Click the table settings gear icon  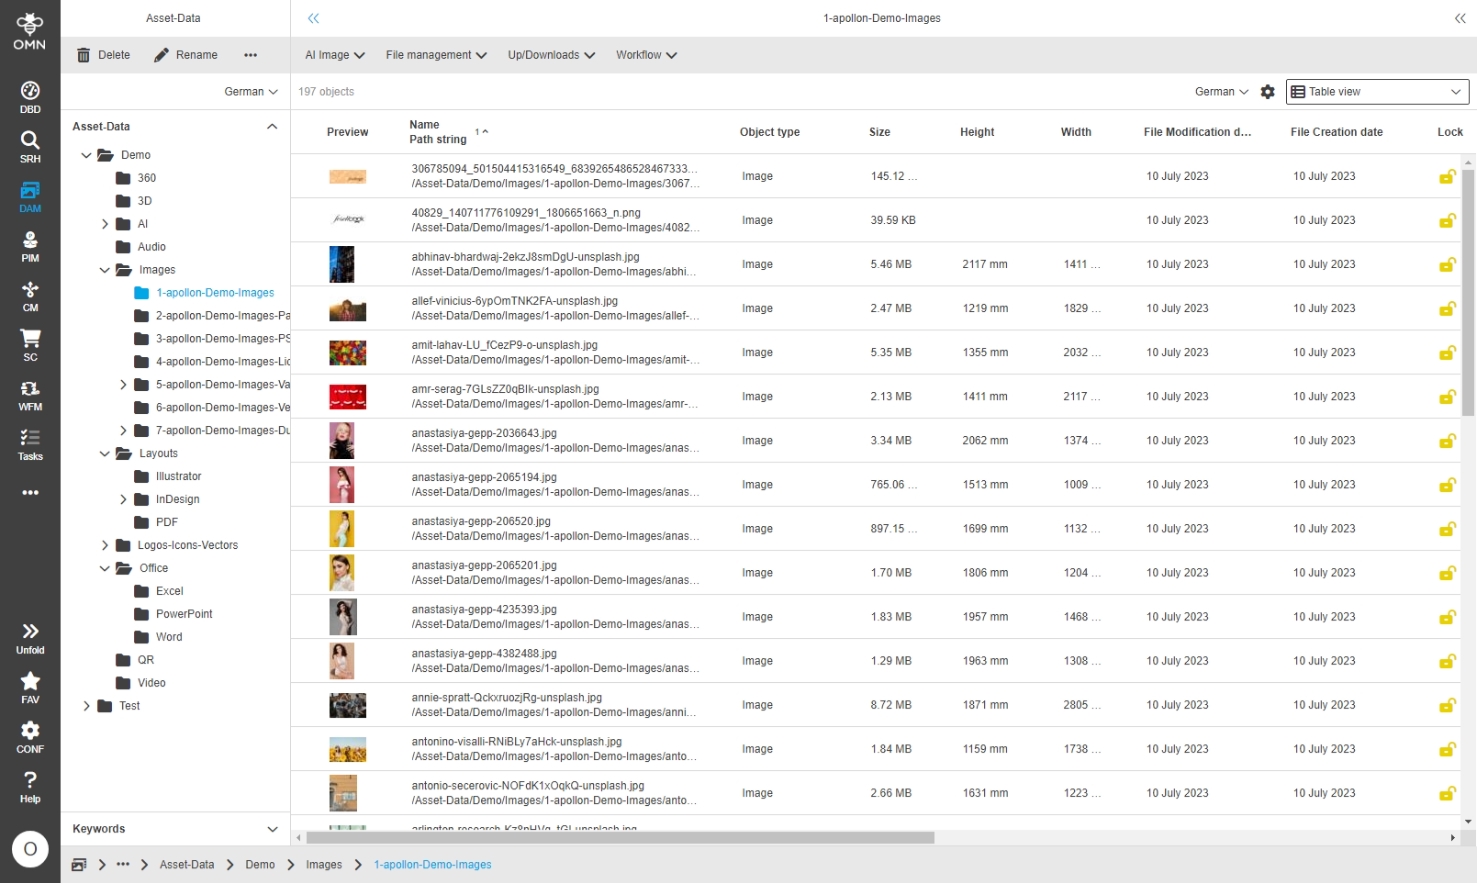[x=1267, y=92]
